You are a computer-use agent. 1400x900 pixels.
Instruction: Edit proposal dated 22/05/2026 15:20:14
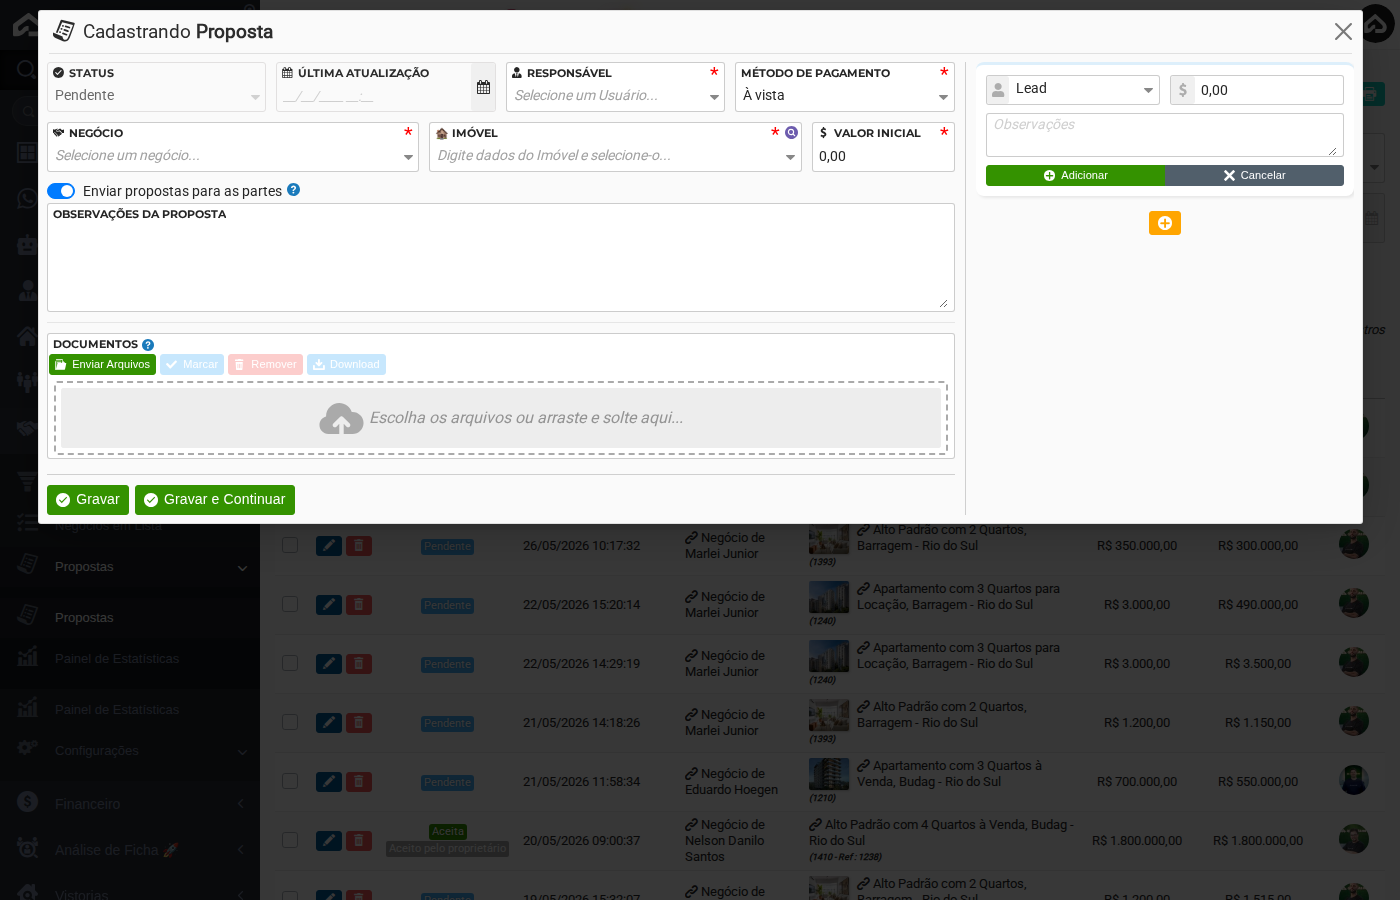(329, 605)
